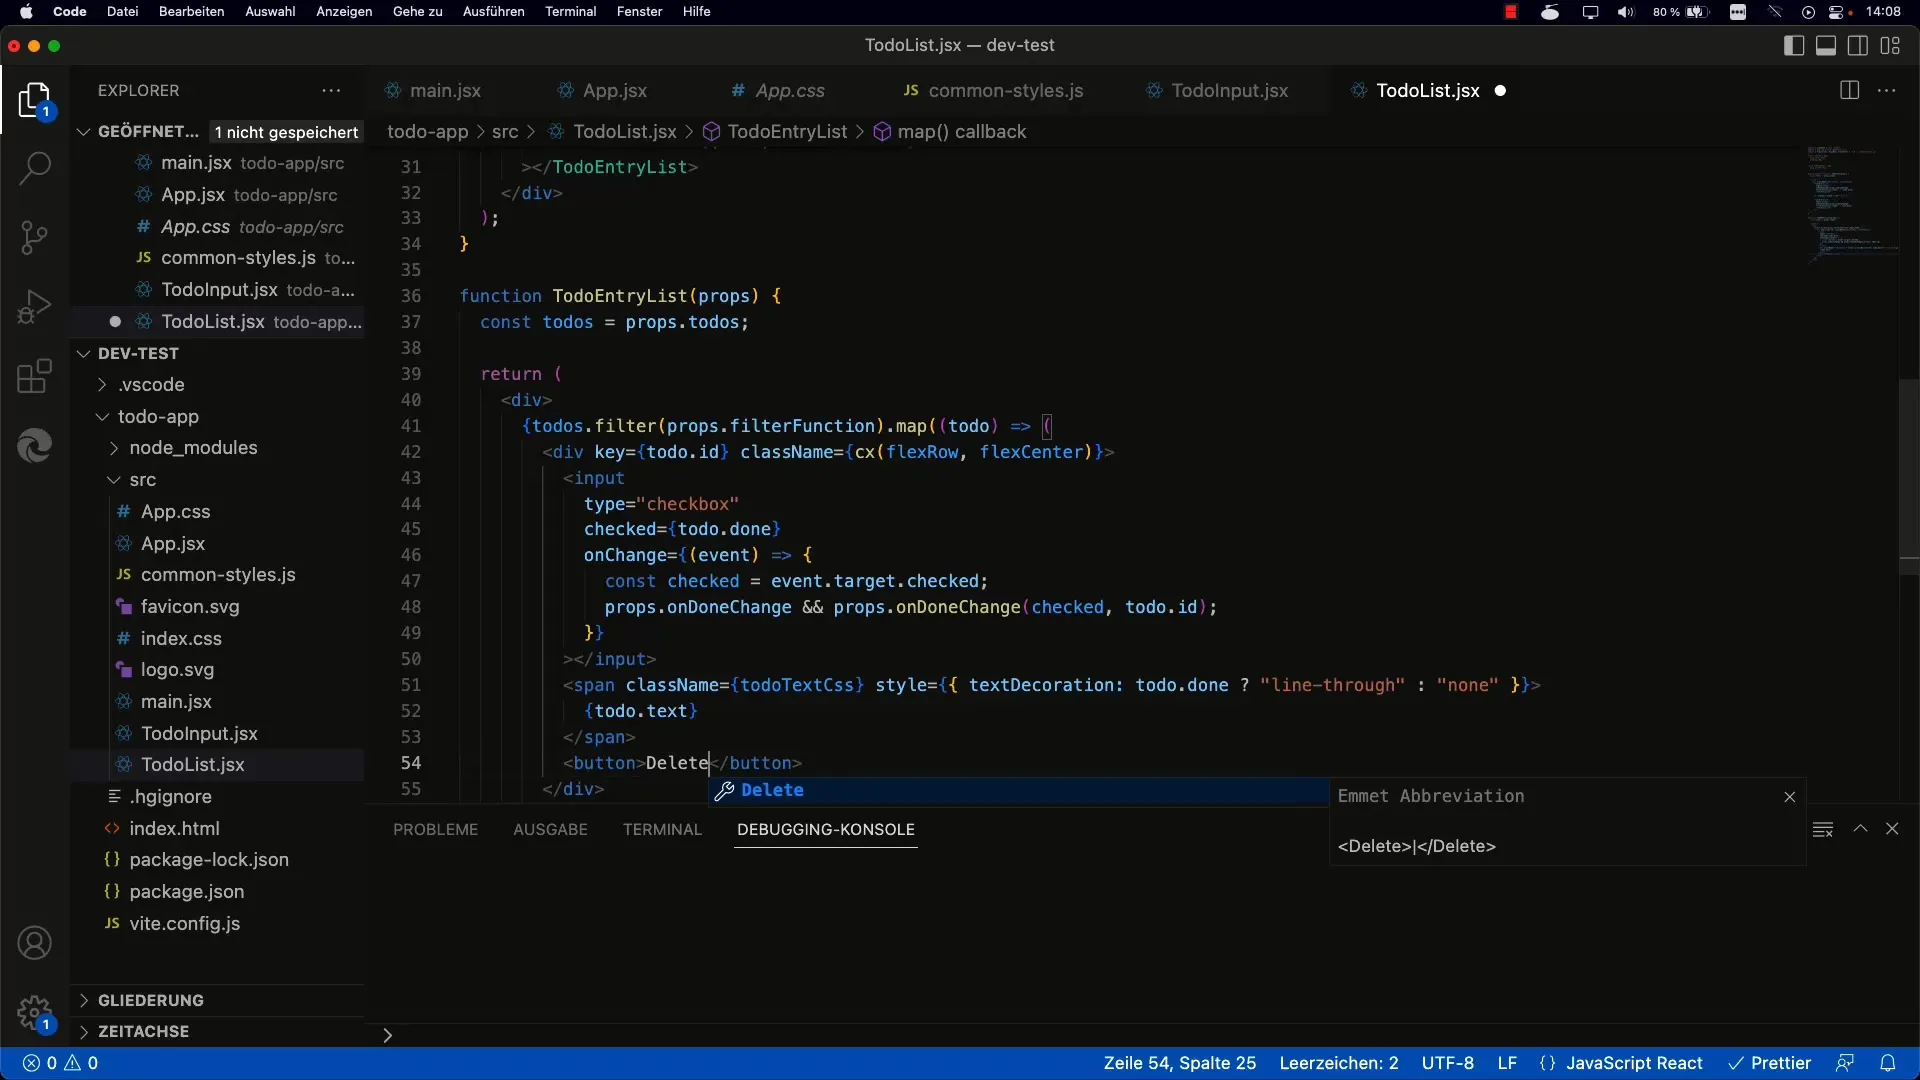This screenshot has height=1080, width=1920.
Task: Open package.json in the file tree
Action: 186,891
